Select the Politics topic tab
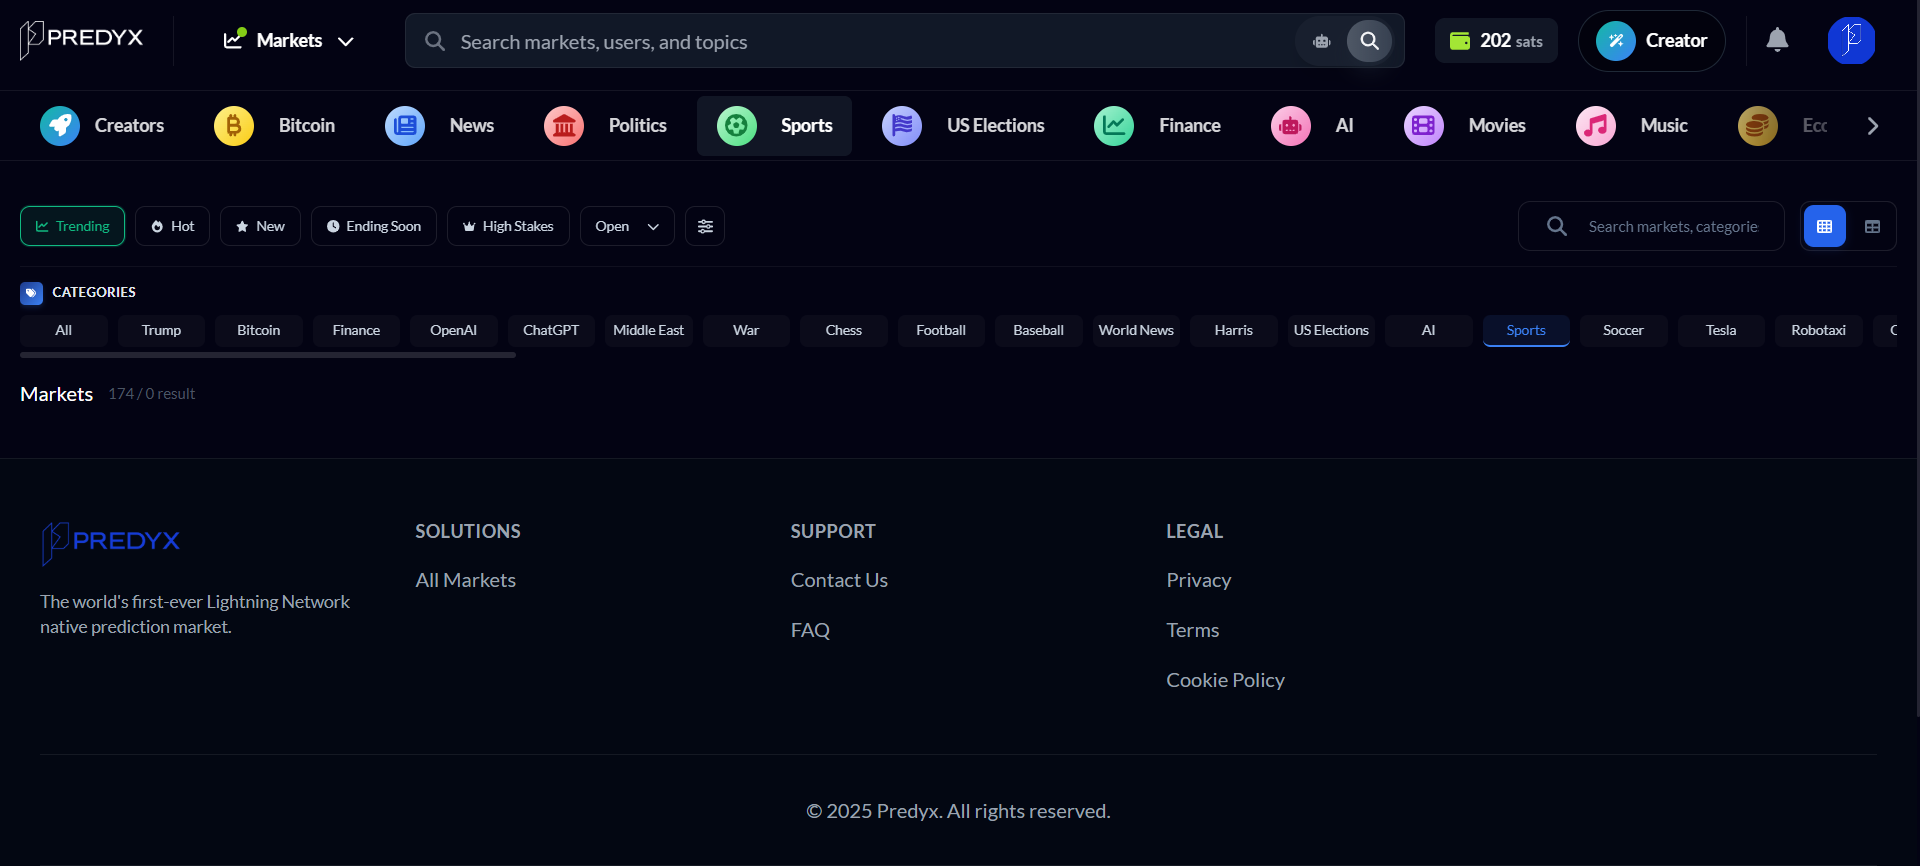This screenshot has height=866, width=1920. pos(606,126)
